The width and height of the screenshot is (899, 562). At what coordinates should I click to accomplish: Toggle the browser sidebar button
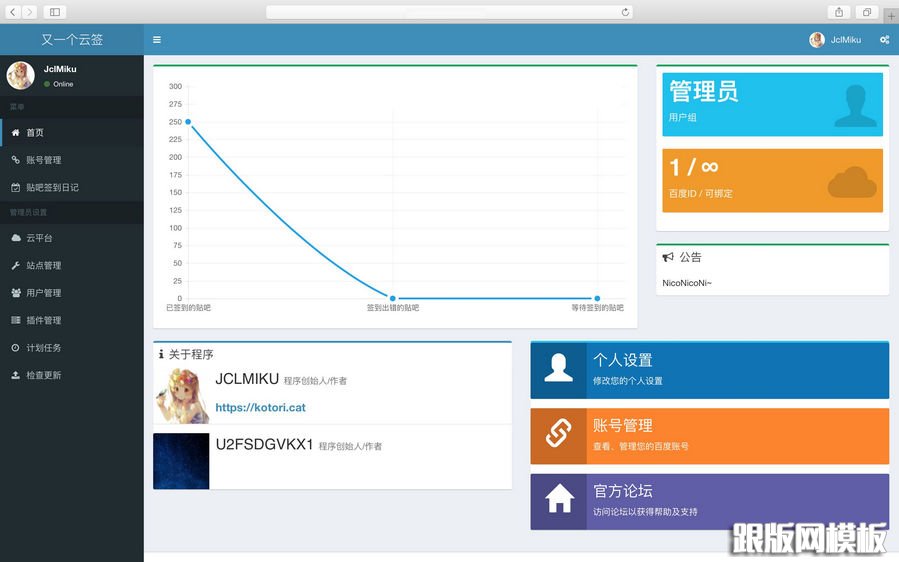[x=55, y=11]
